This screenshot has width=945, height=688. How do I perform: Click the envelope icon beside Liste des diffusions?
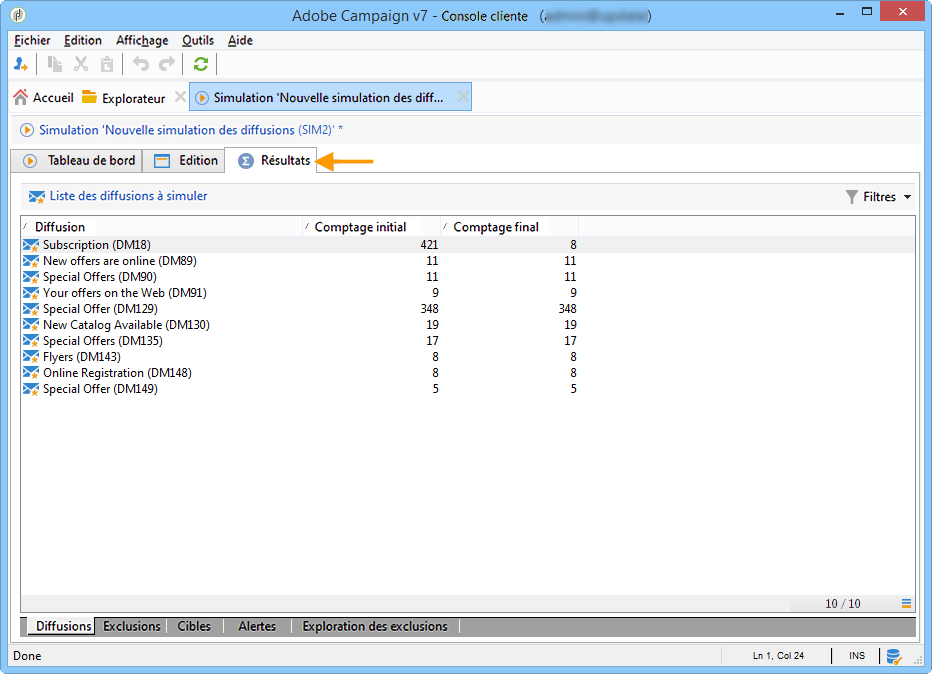(x=36, y=196)
